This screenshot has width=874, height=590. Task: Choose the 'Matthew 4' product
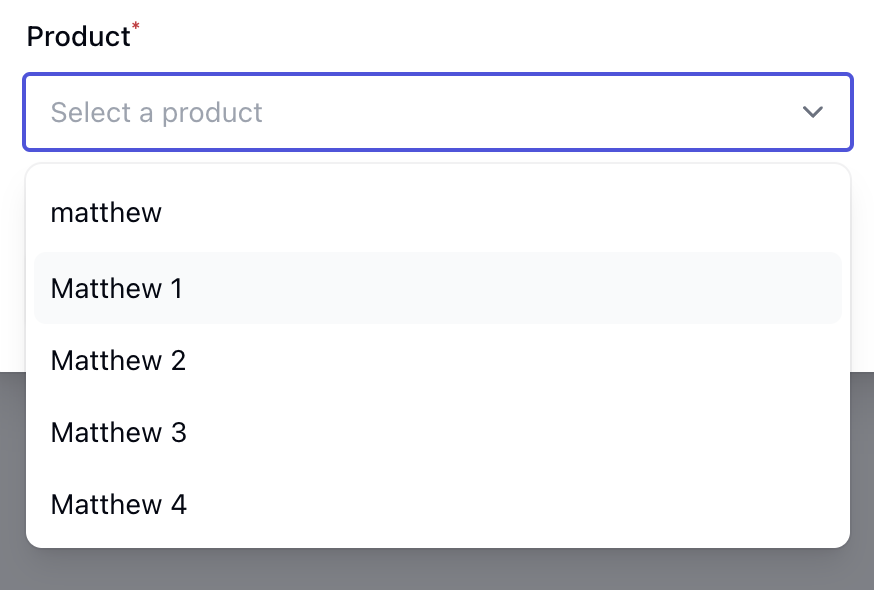[118, 504]
